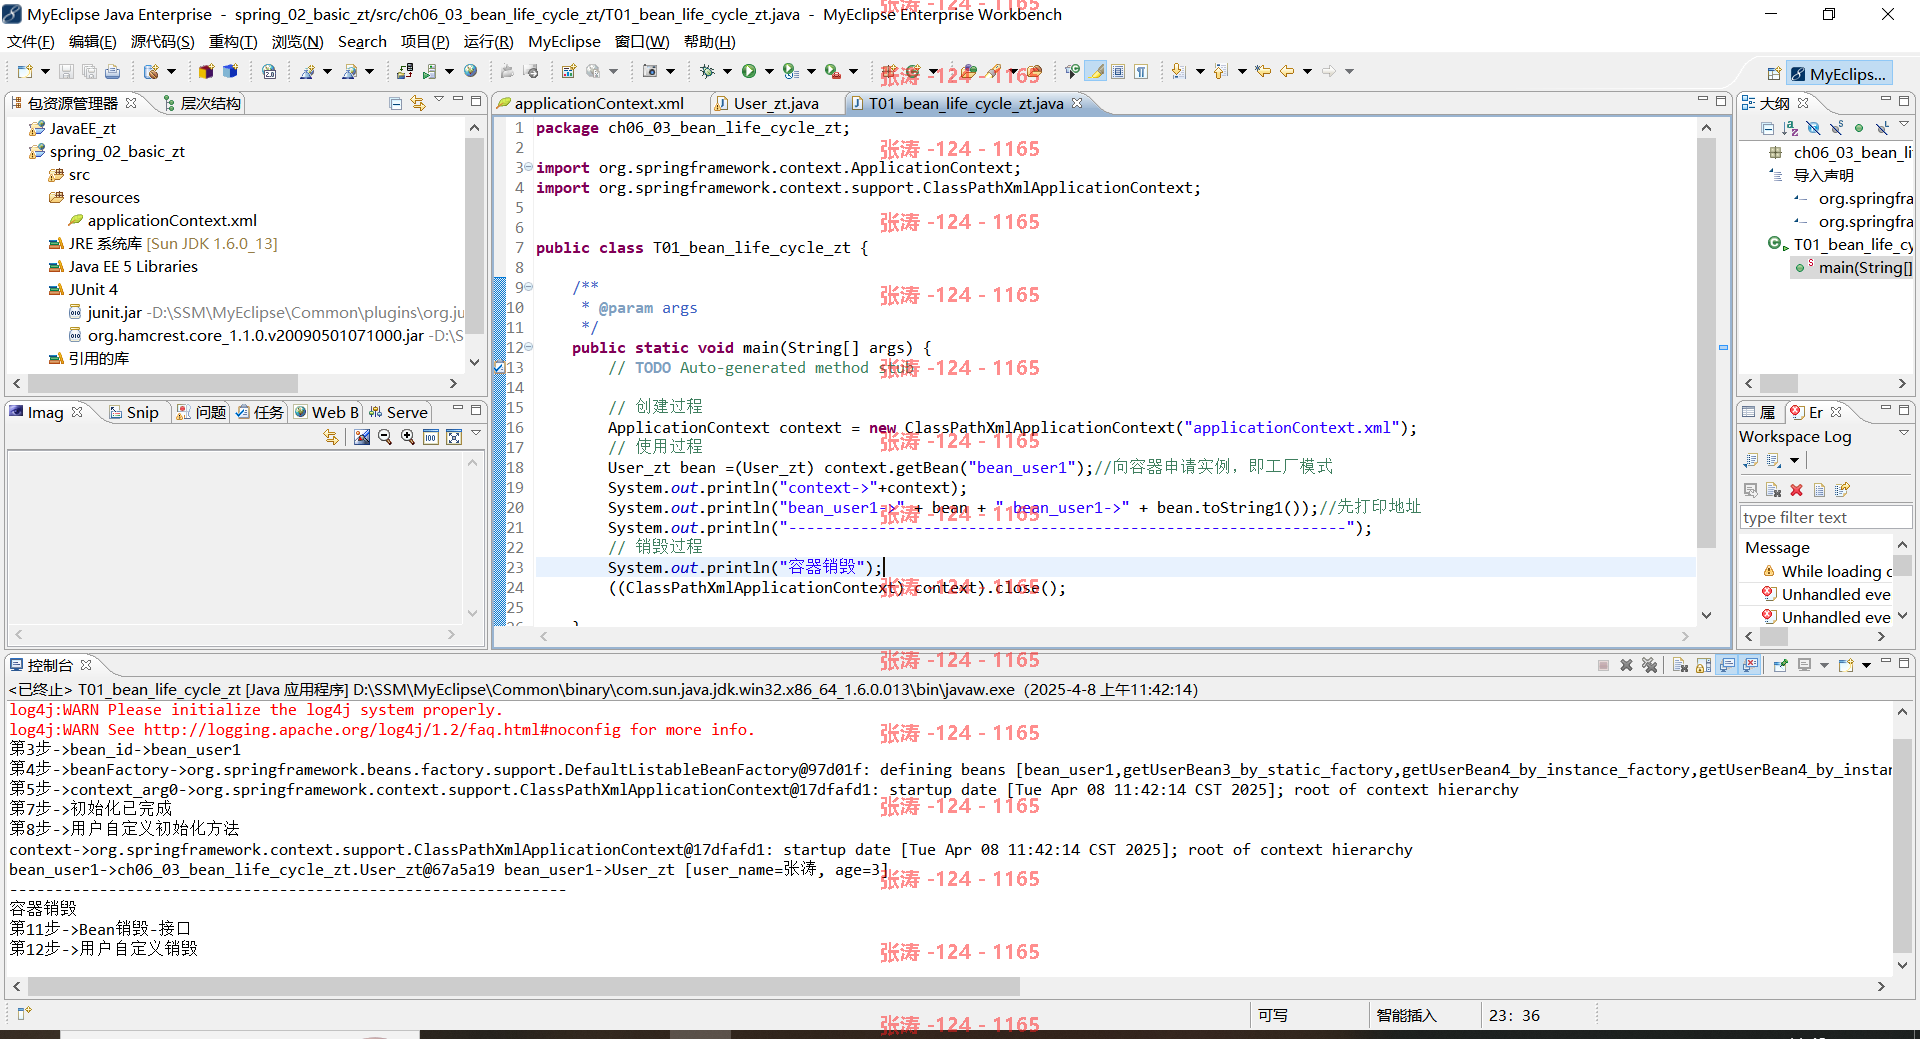1920x1039 pixels.
Task: Open the 问题 problems tab
Action: point(201,412)
